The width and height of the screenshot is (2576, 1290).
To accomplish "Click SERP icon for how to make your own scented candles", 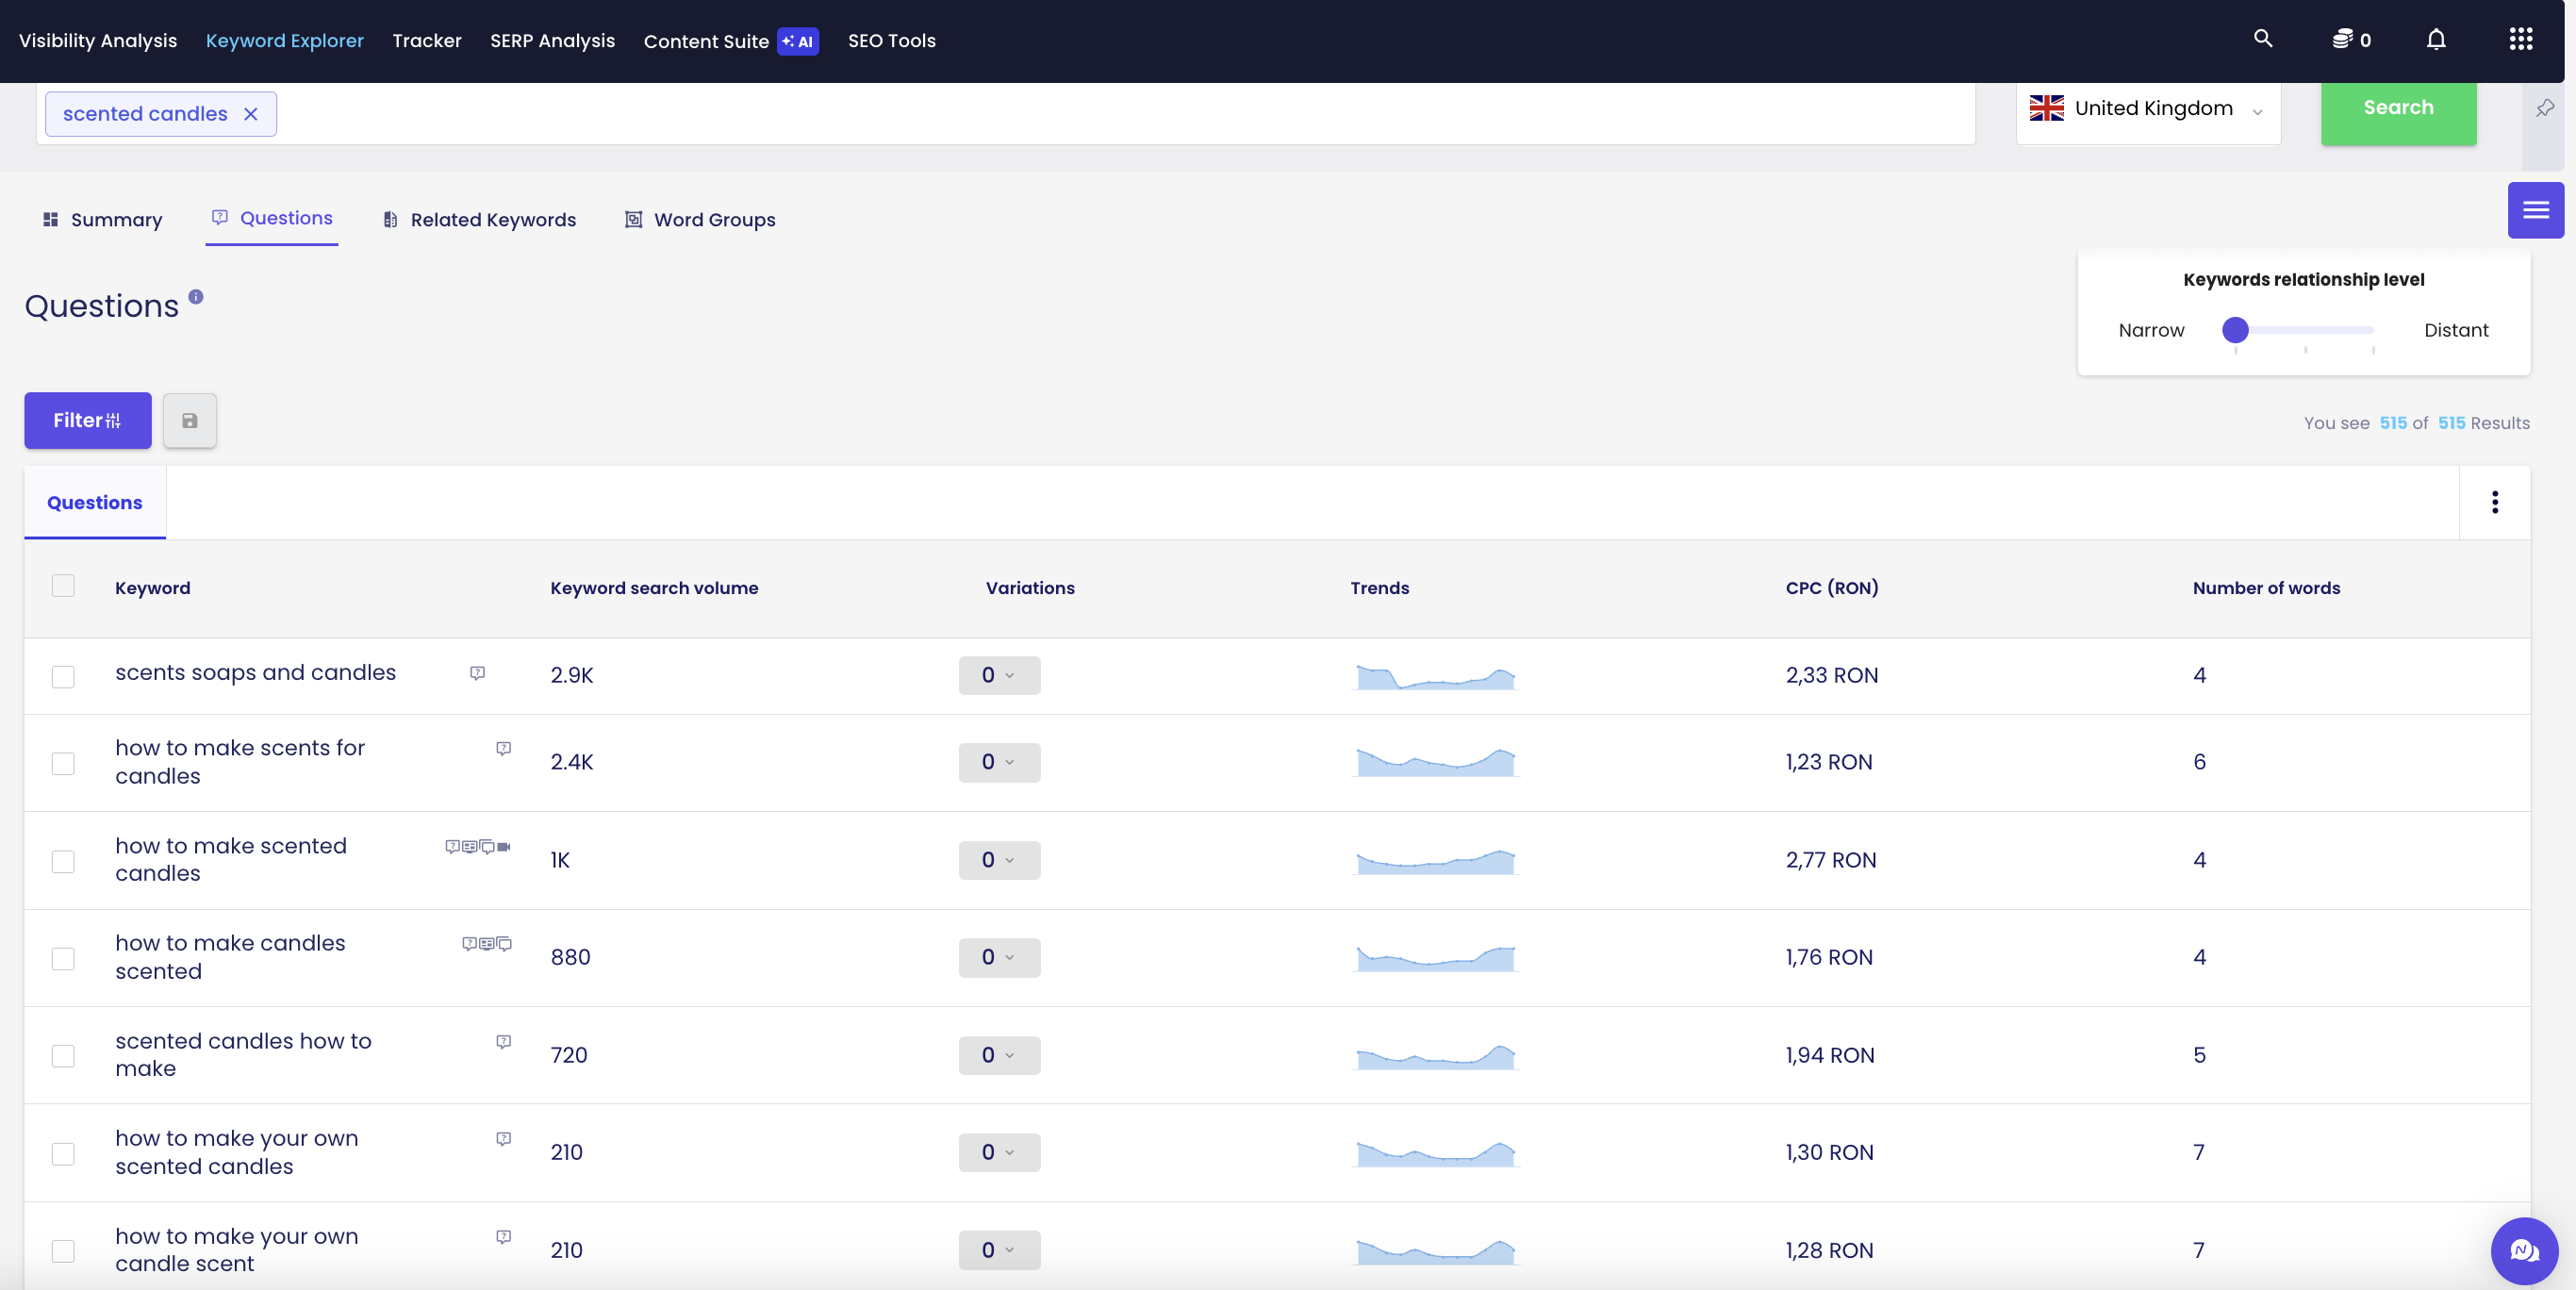I will [x=503, y=1138].
